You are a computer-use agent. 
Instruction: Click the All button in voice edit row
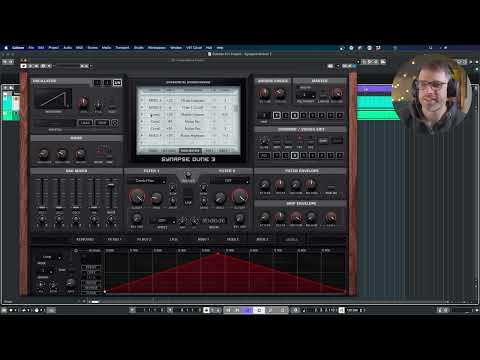coord(264,156)
